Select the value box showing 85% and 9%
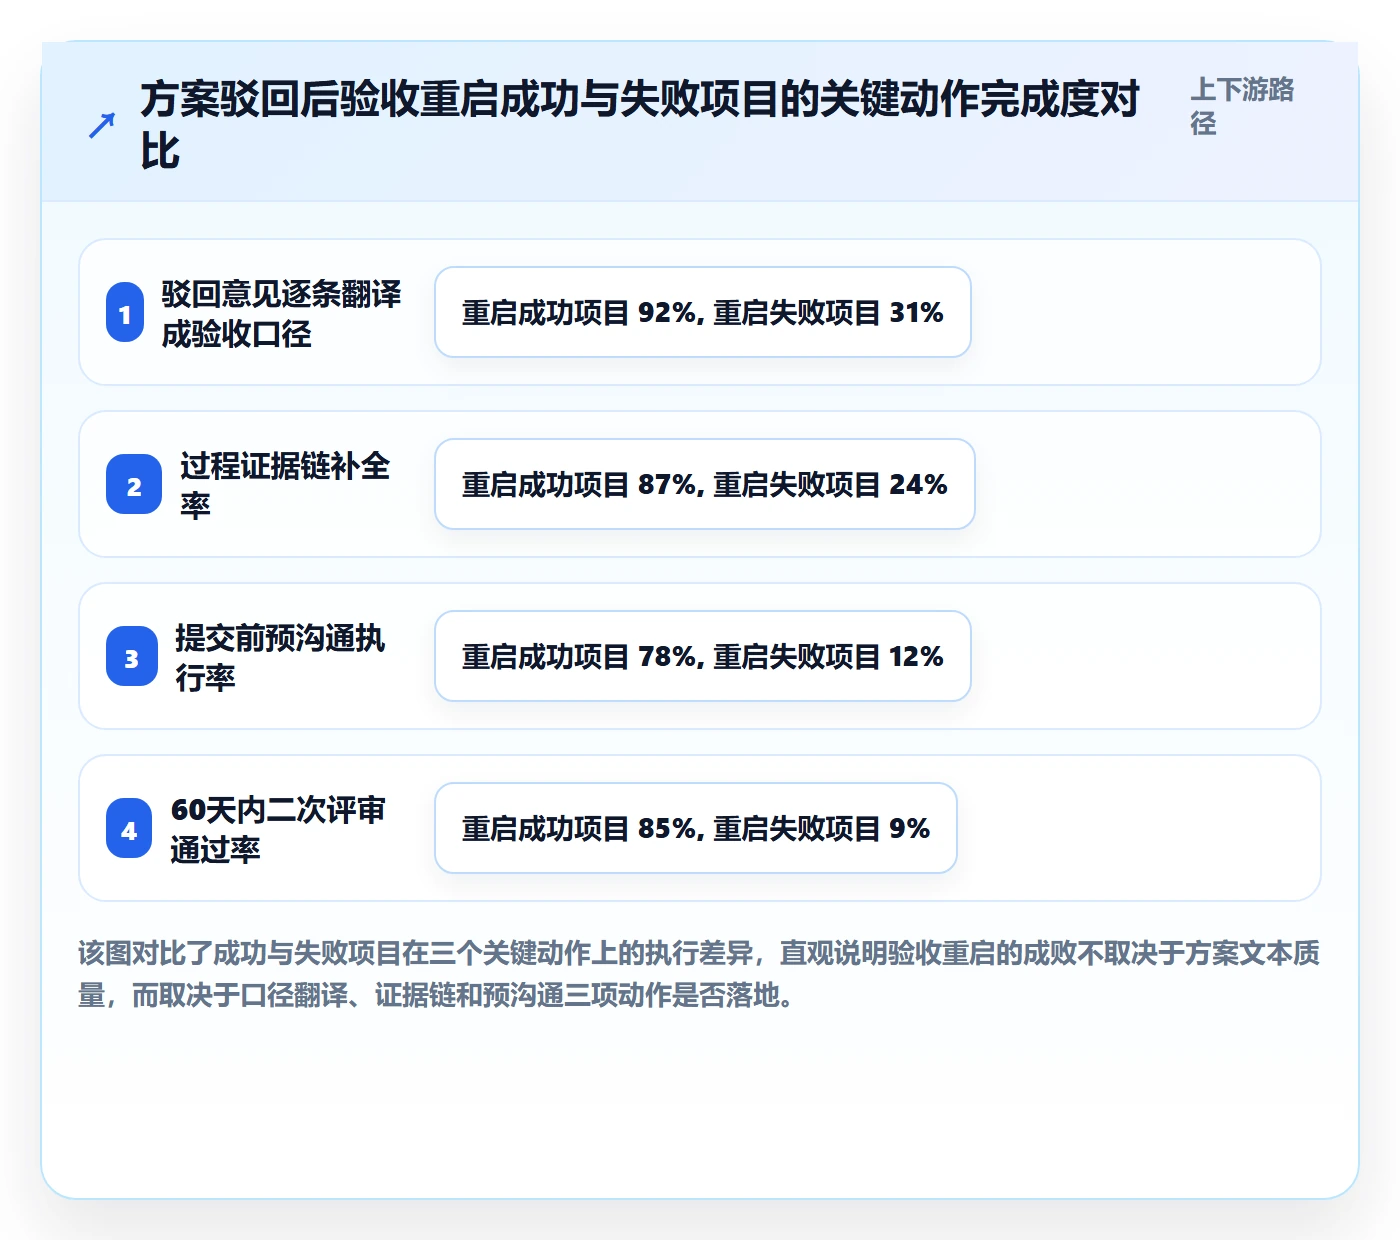The height and width of the screenshot is (1240, 1400). point(696,828)
